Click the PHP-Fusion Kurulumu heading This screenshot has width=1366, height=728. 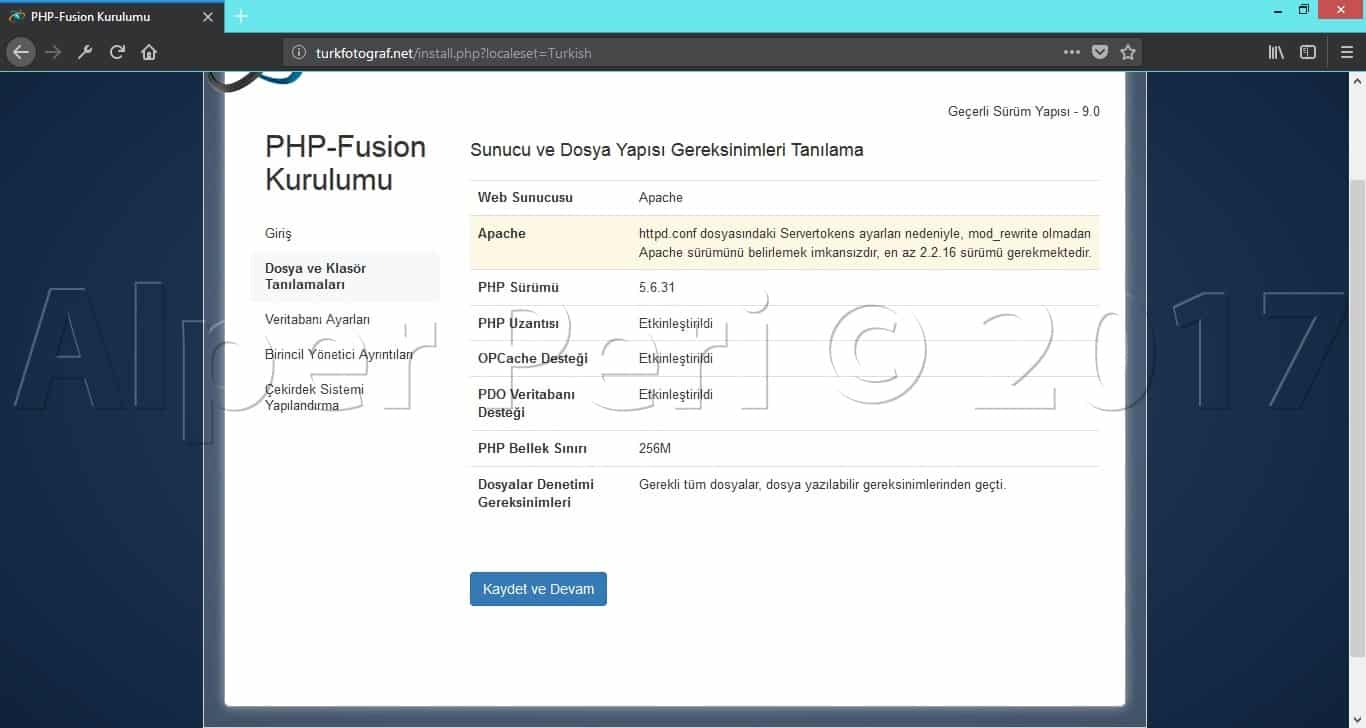[345, 163]
